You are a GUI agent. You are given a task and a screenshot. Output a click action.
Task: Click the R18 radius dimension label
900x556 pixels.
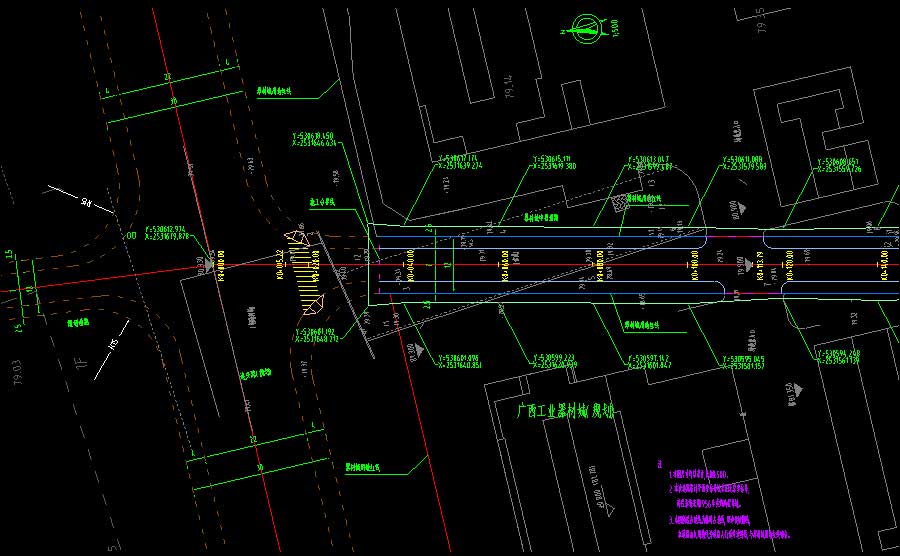click(86, 203)
